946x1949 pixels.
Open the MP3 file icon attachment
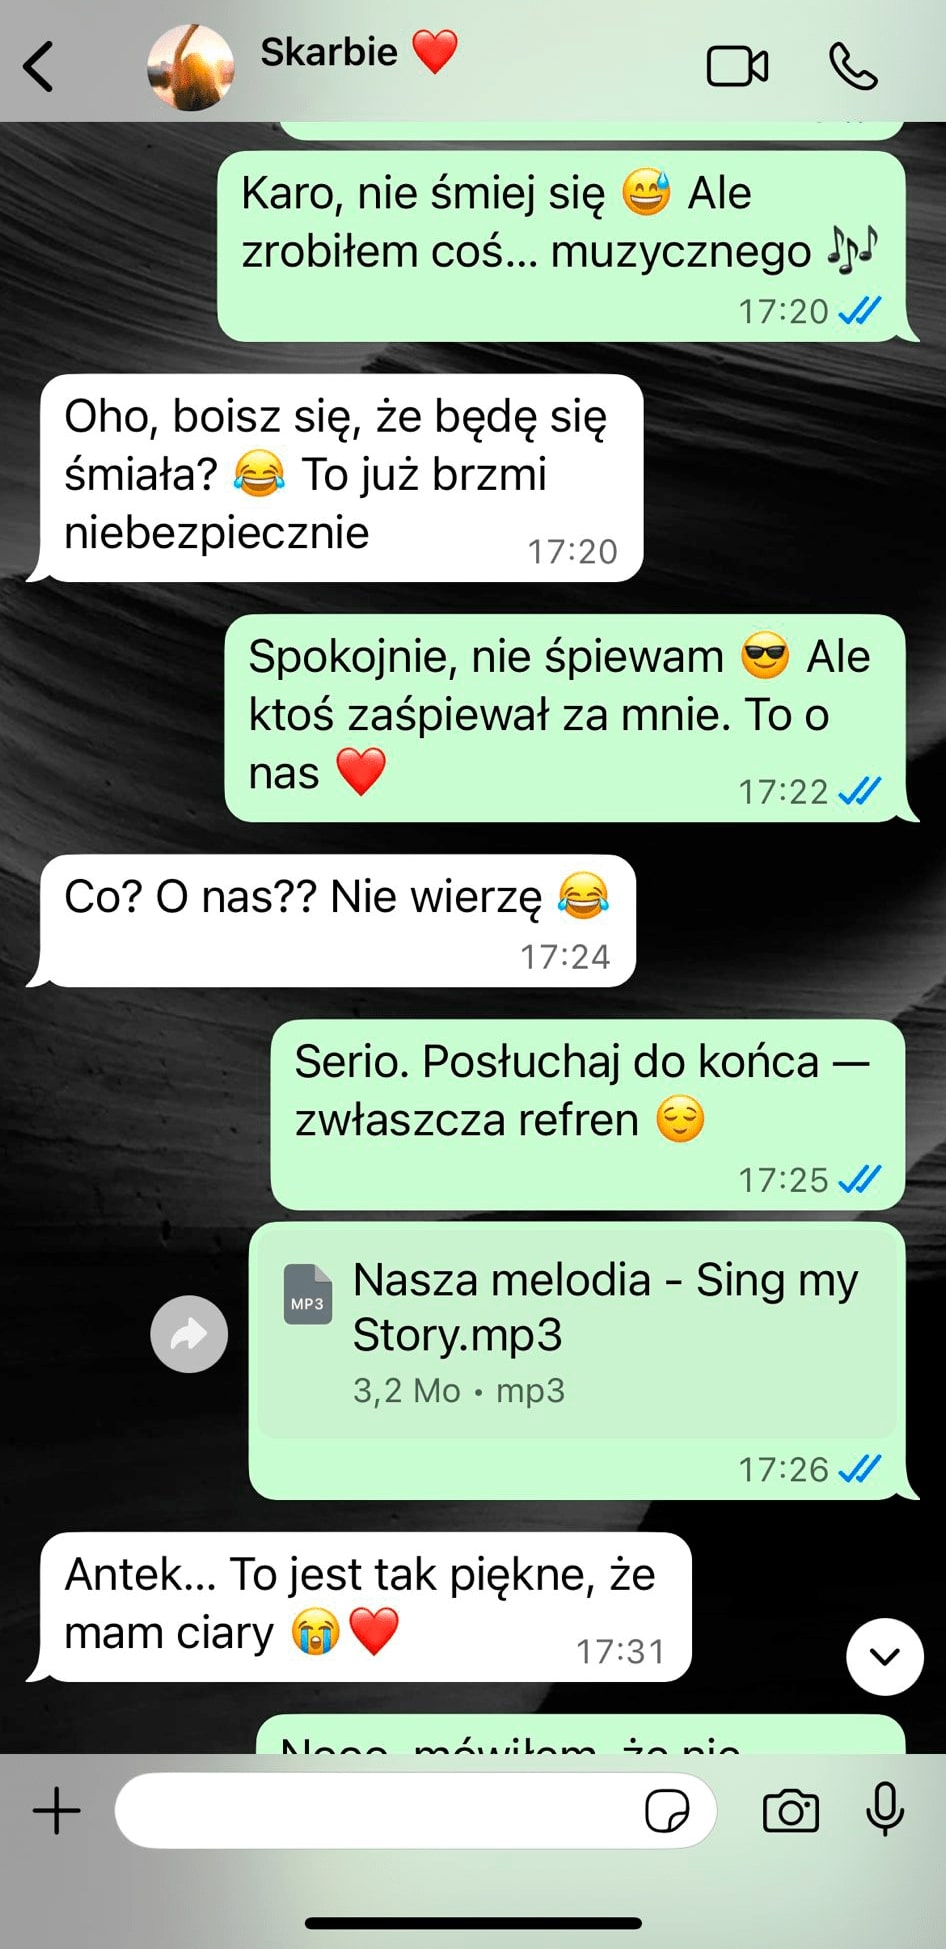[307, 1294]
